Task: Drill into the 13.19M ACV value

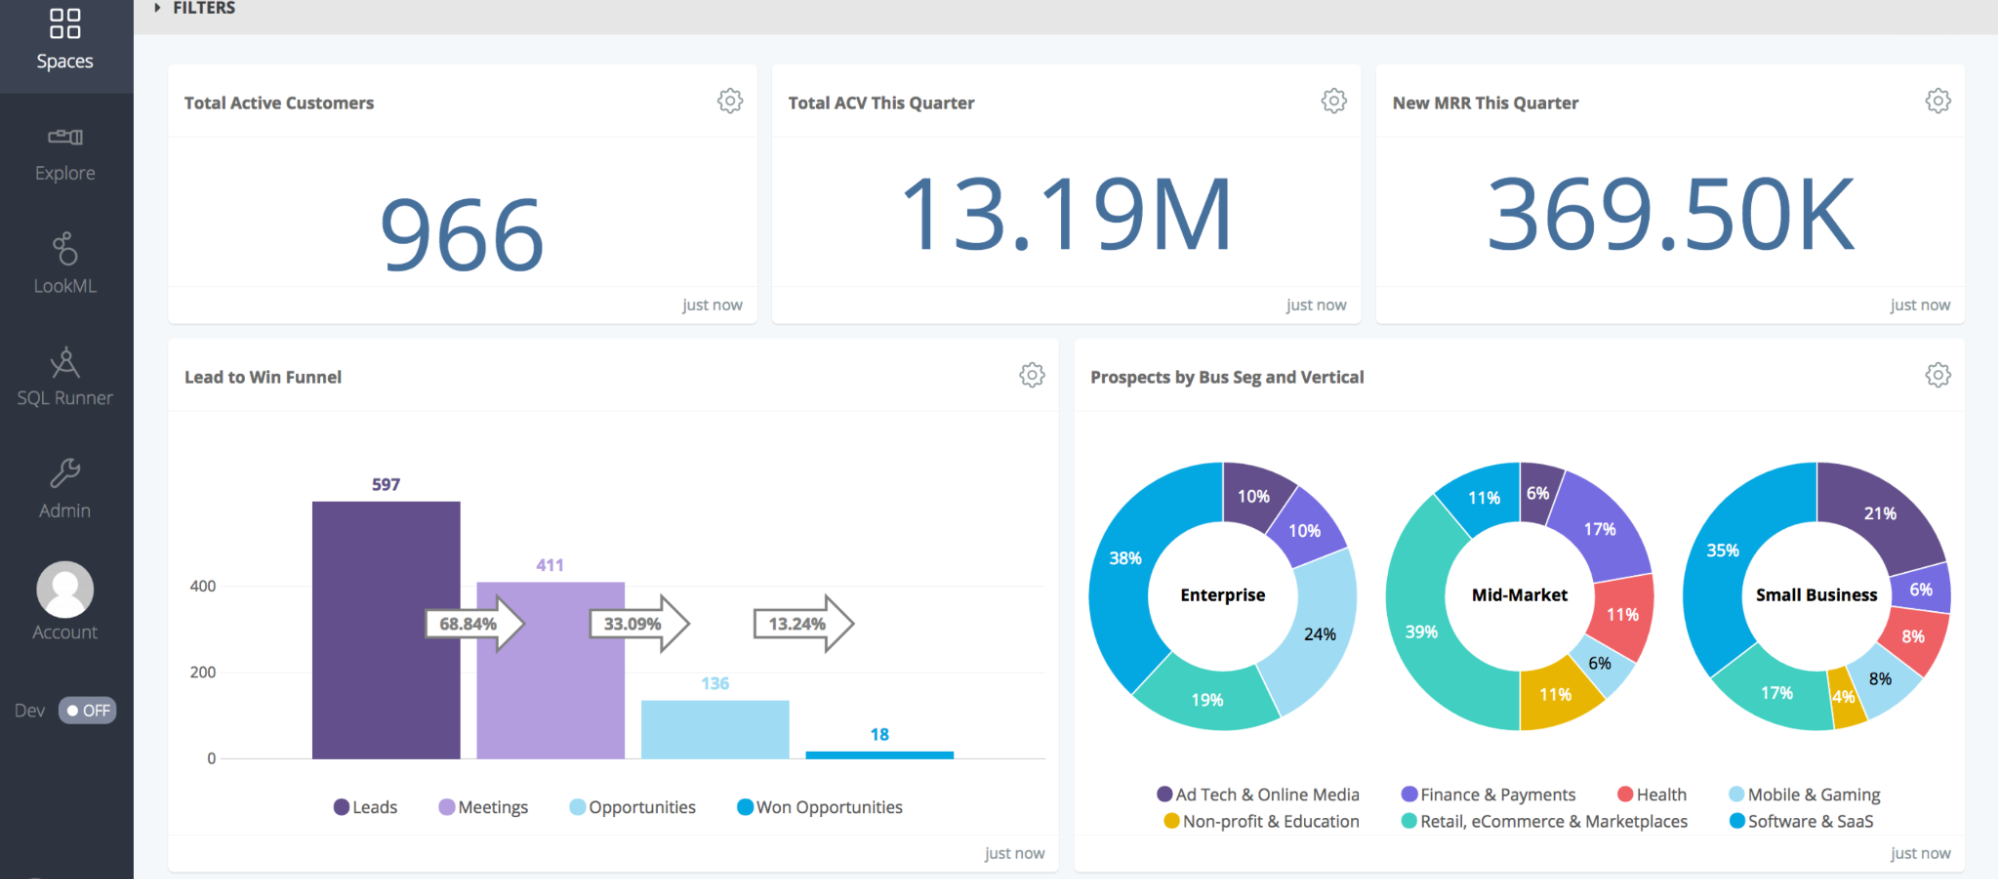Action: click(1066, 215)
